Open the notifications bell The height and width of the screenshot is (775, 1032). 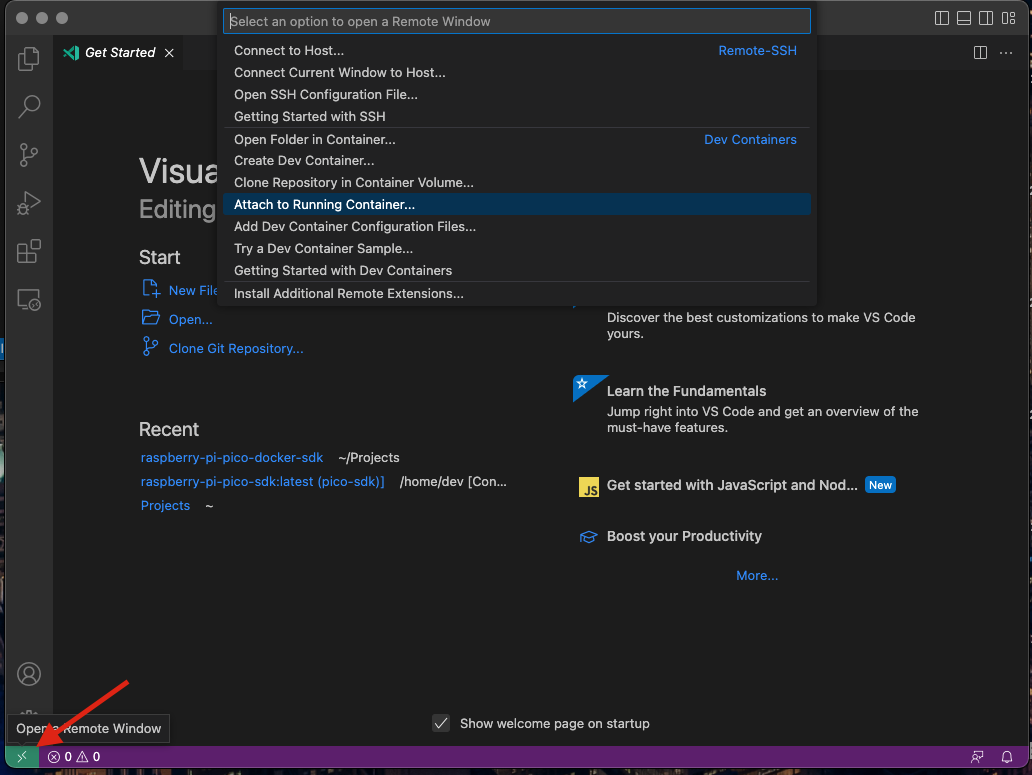coord(1007,757)
